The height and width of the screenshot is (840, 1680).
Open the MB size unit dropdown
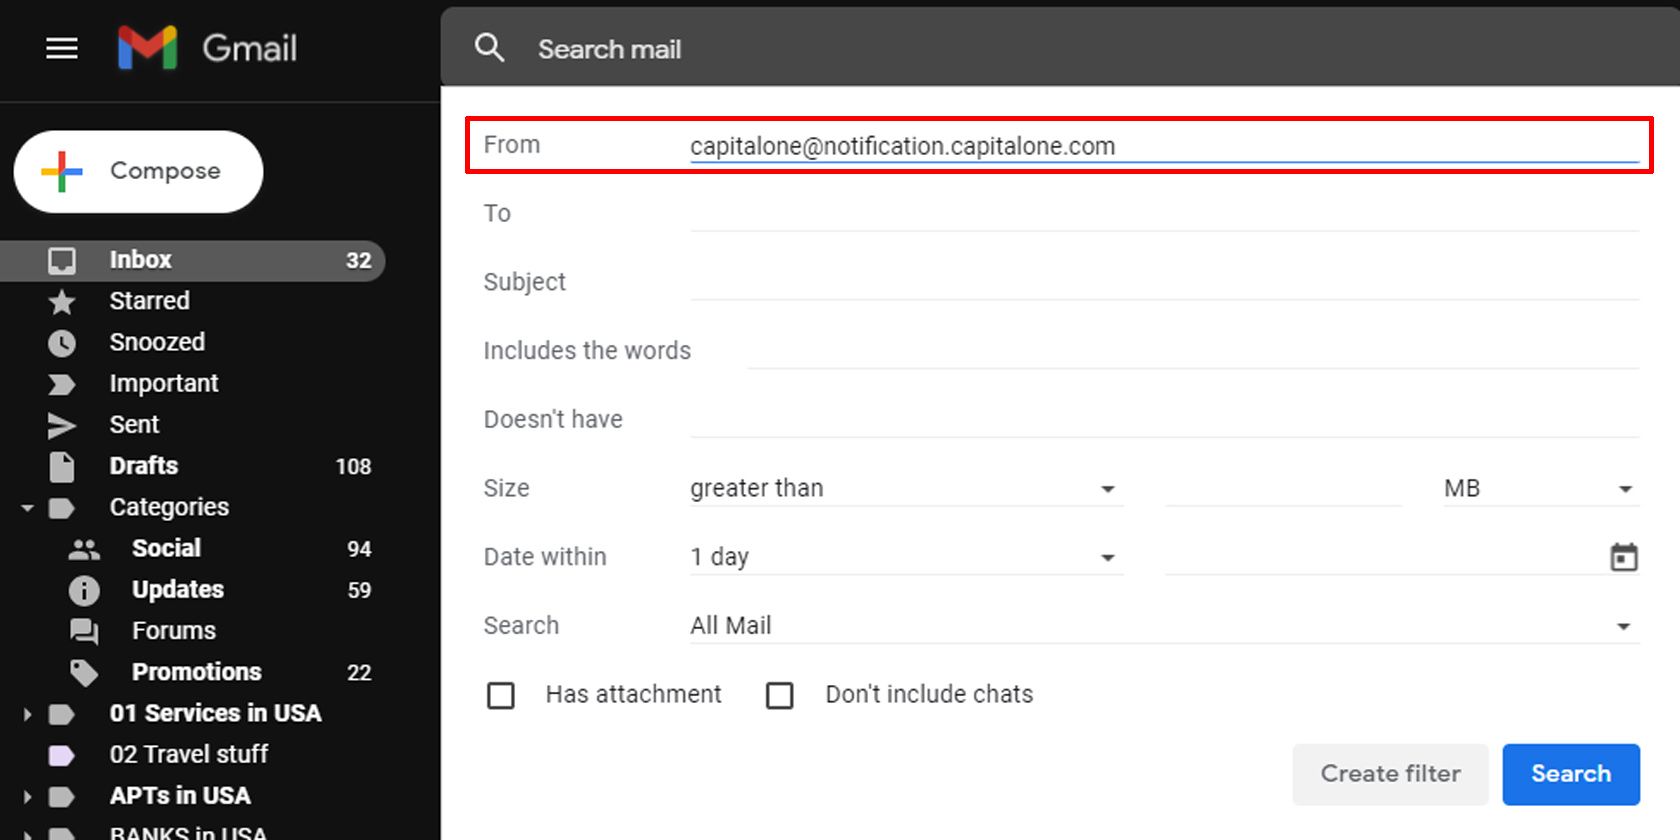click(1541, 488)
